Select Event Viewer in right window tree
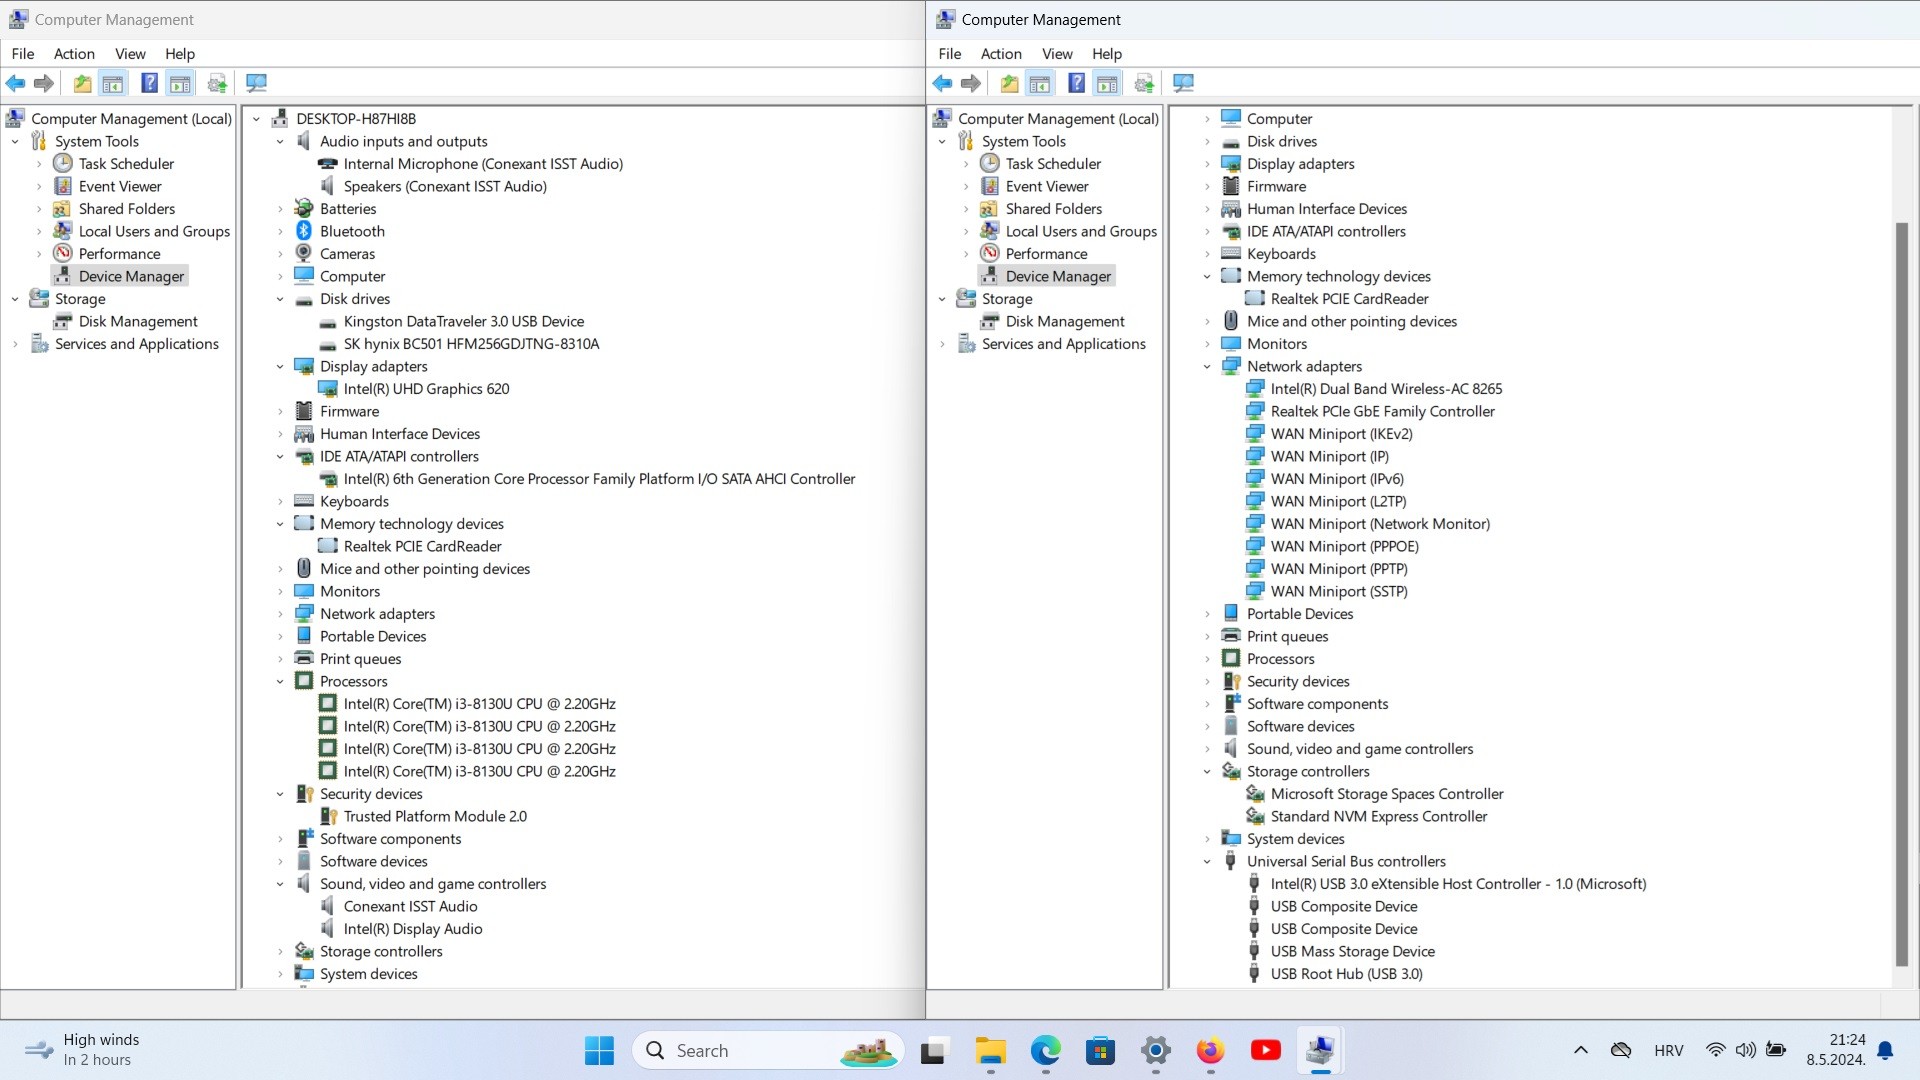The height and width of the screenshot is (1080, 1920). (1047, 186)
